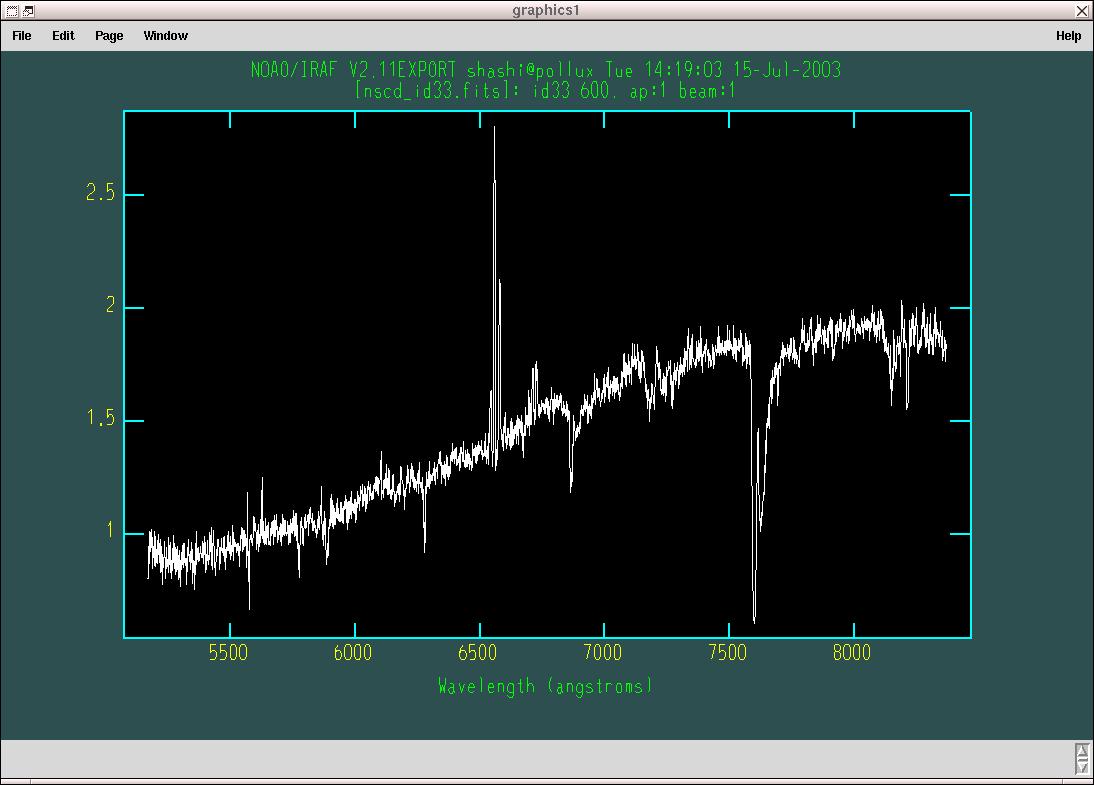Click the [nscd_id33.fits] plot title line
This screenshot has height=785, width=1094.
546,91
